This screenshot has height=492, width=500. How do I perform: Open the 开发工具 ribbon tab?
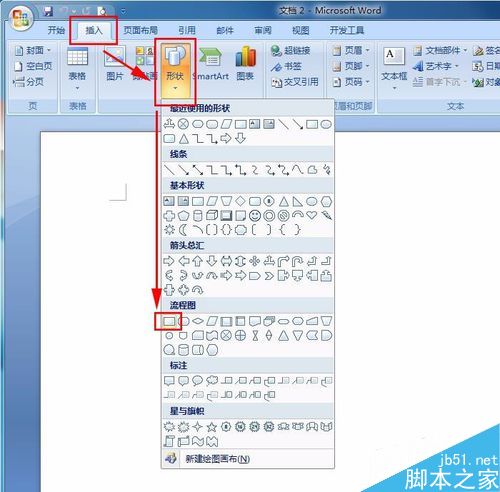(346, 30)
